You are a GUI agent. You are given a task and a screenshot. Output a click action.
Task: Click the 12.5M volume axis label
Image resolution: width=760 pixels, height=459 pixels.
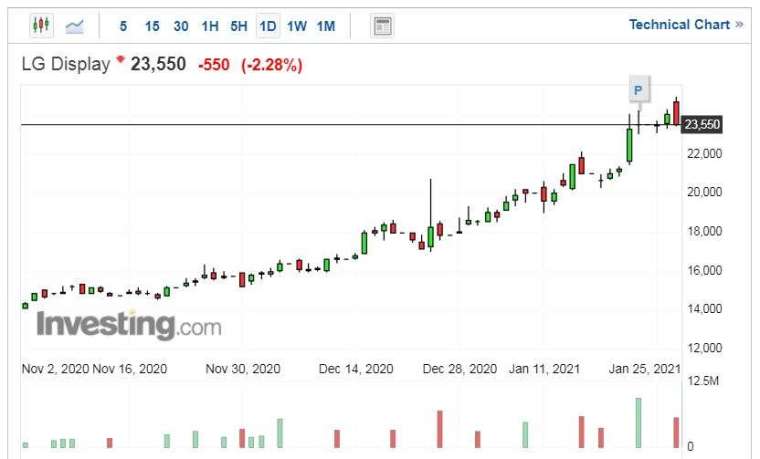tap(703, 381)
